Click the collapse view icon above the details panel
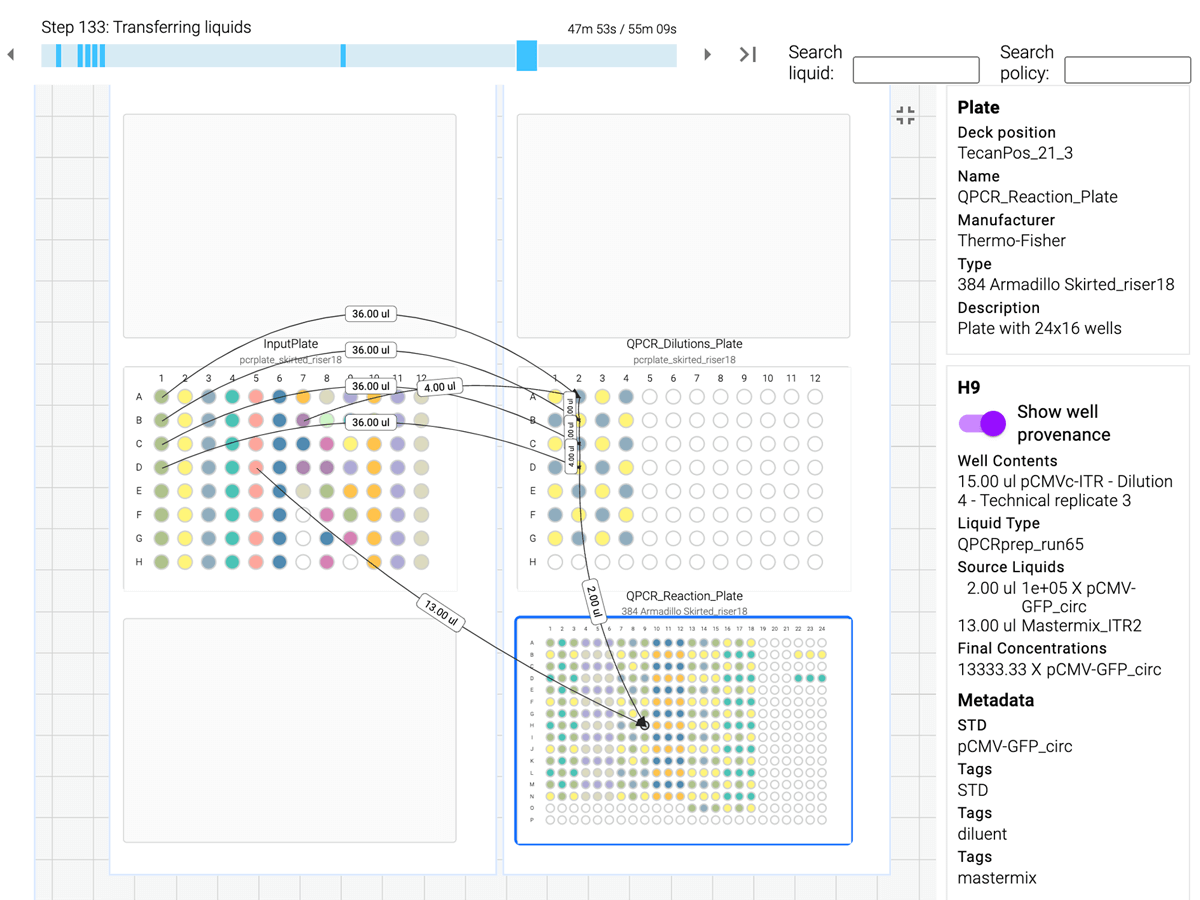 pyautogui.click(x=905, y=116)
